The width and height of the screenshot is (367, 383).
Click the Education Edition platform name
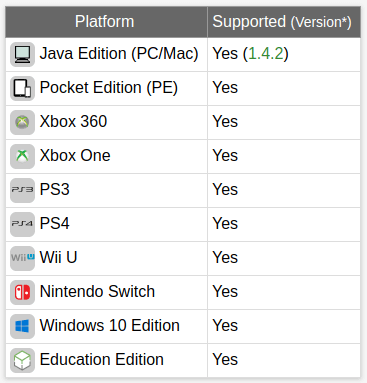102,359
